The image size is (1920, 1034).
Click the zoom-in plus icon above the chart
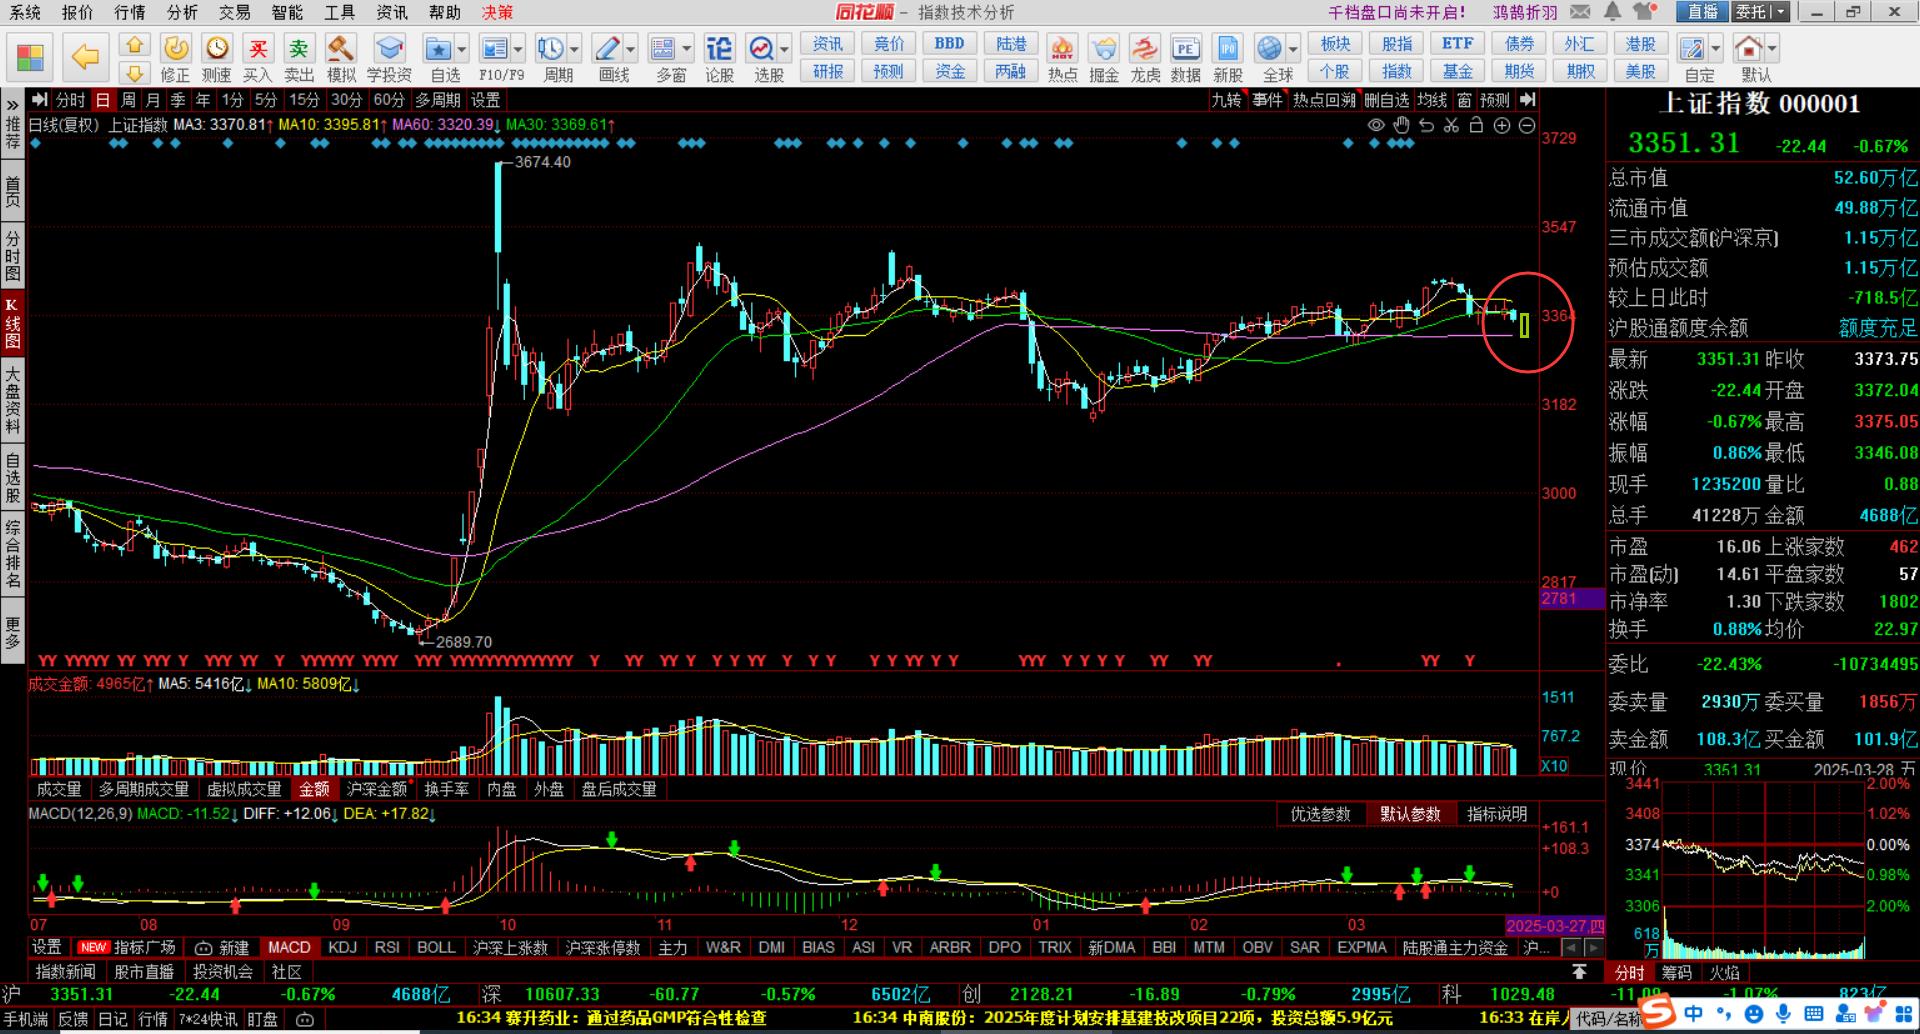coord(1502,125)
